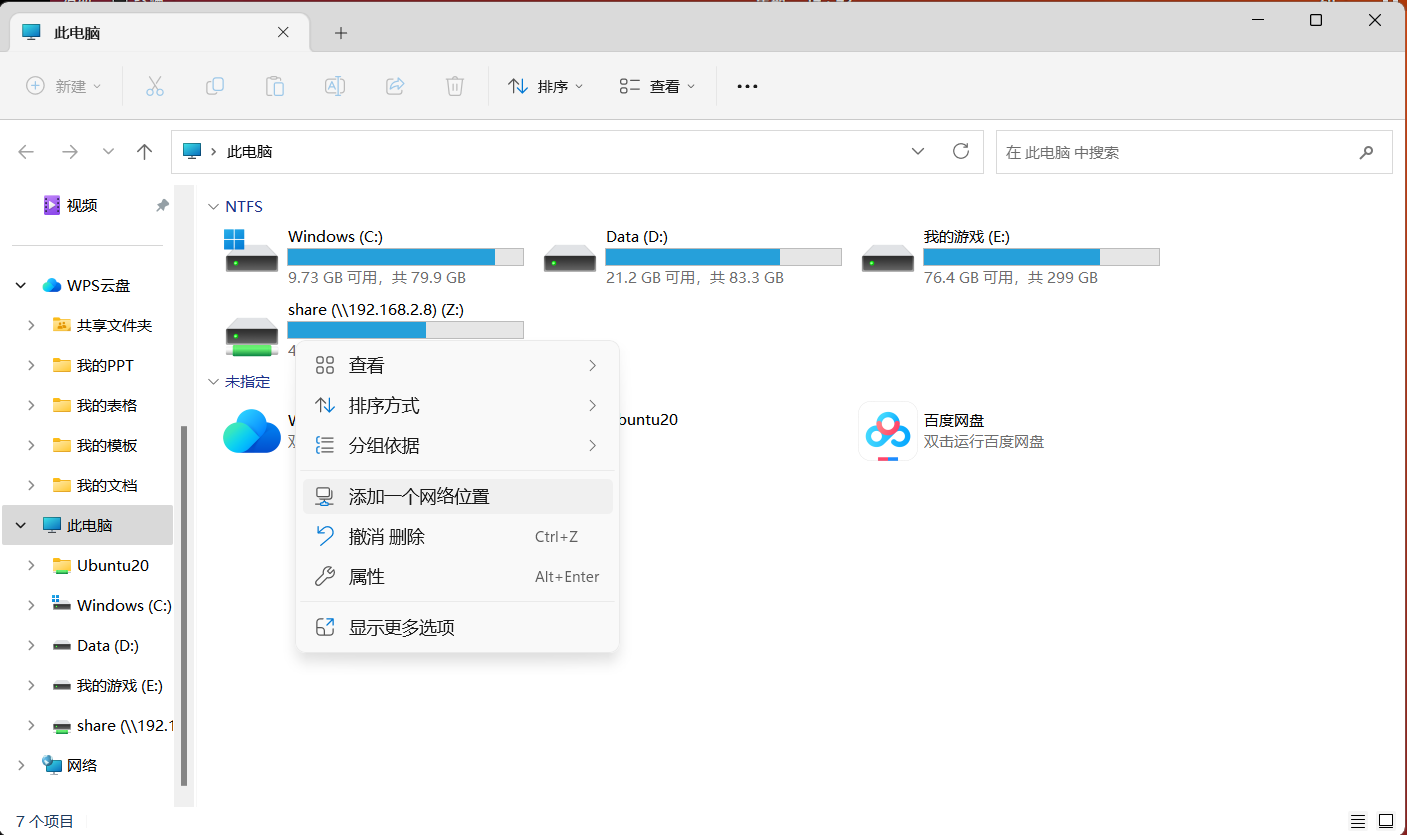Viewport: 1407px width, 835px height.
Task: Open the three-dot more options menu
Action: pos(747,87)
